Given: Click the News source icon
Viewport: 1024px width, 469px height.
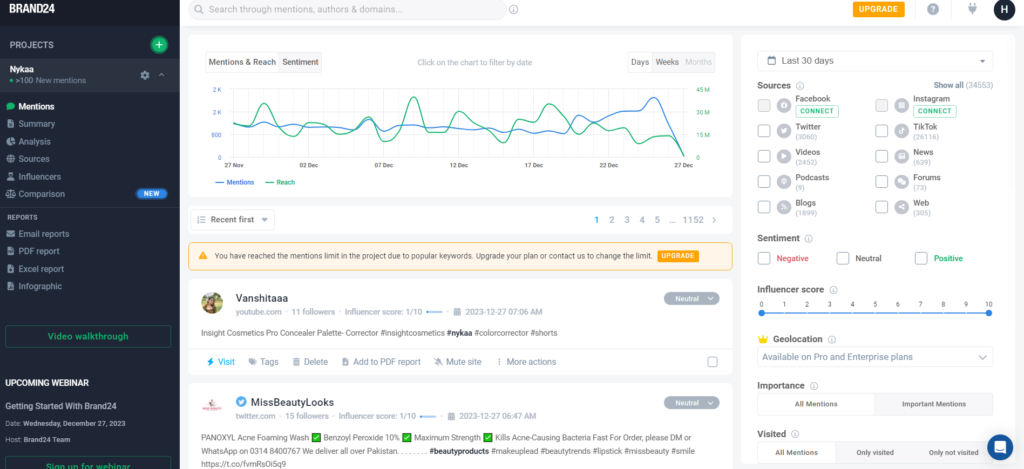Looking at the screenshot, I should tap(901, 156).
